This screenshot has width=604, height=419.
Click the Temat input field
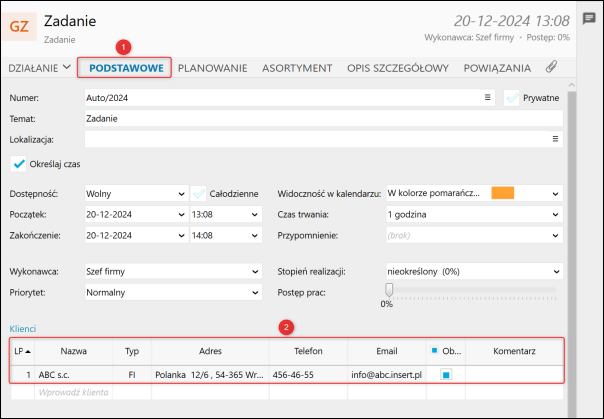[324, 118]
